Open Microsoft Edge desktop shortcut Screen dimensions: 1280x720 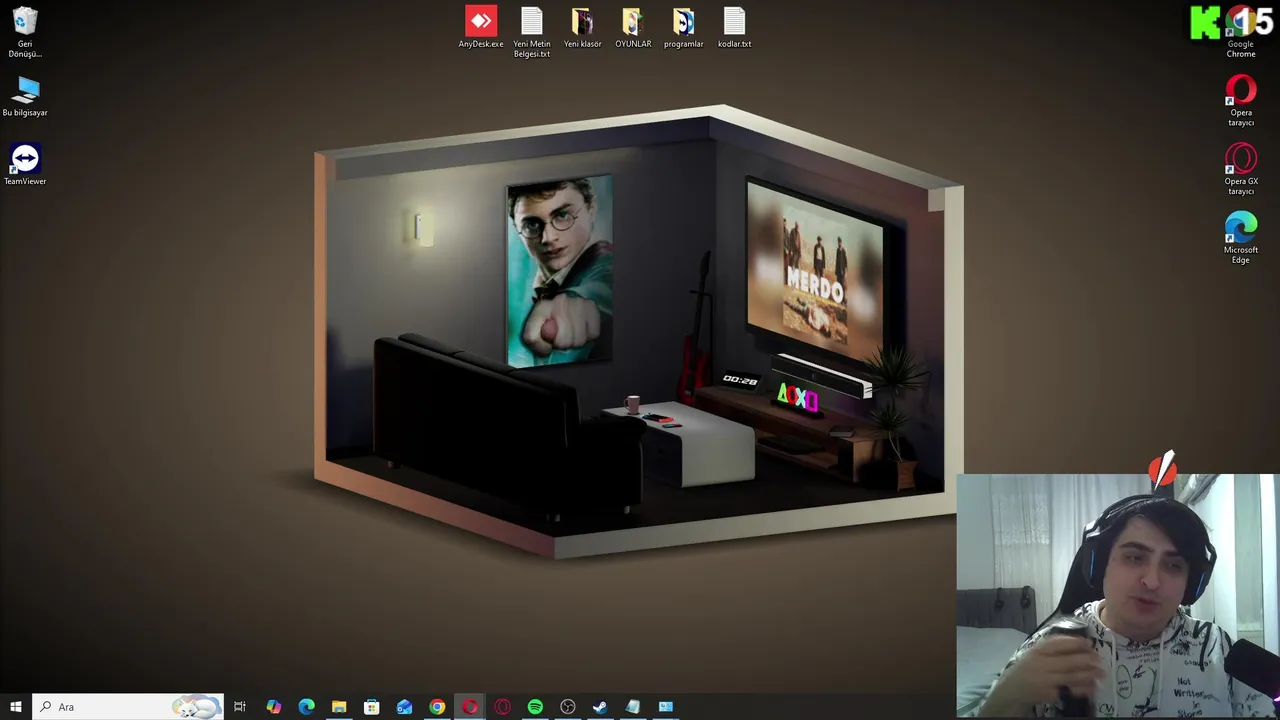1241,238
